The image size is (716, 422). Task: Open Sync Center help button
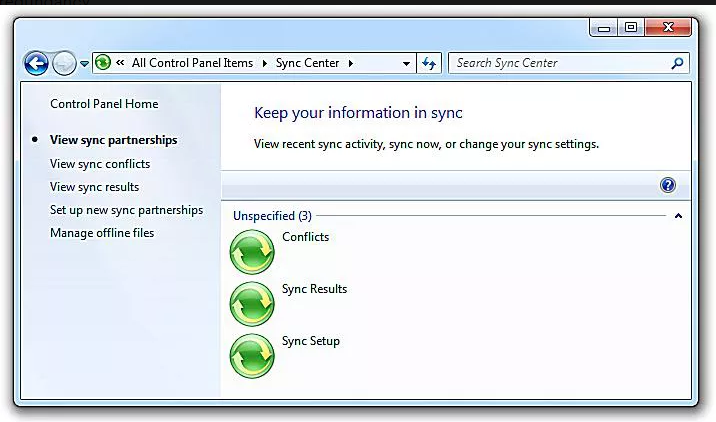(x=668, y=185)
